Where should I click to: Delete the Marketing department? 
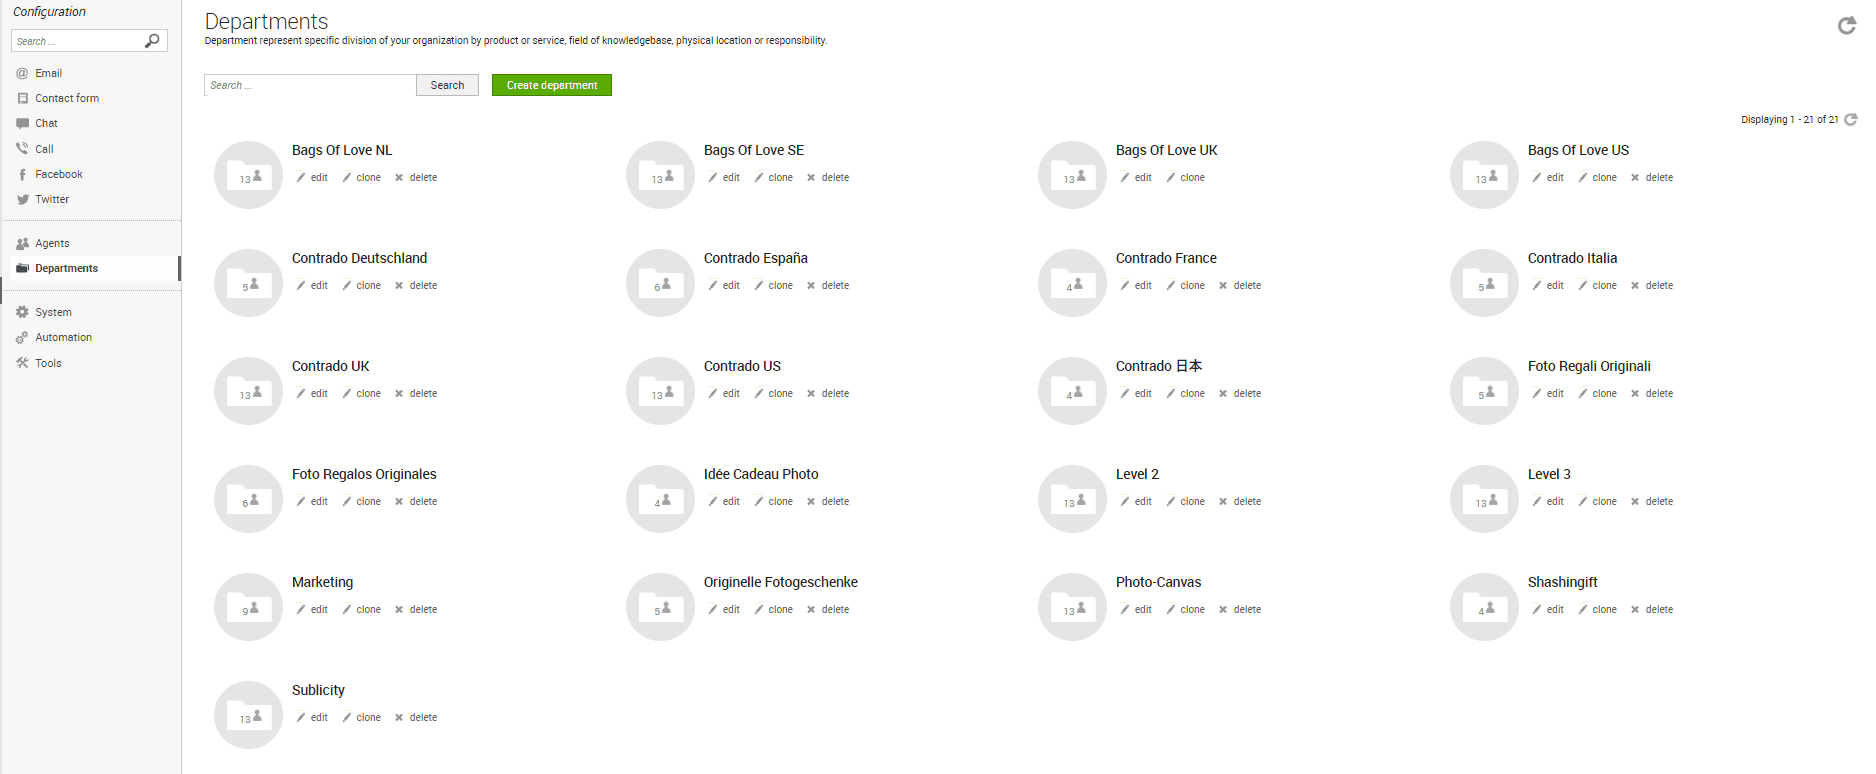click(416, 610)
